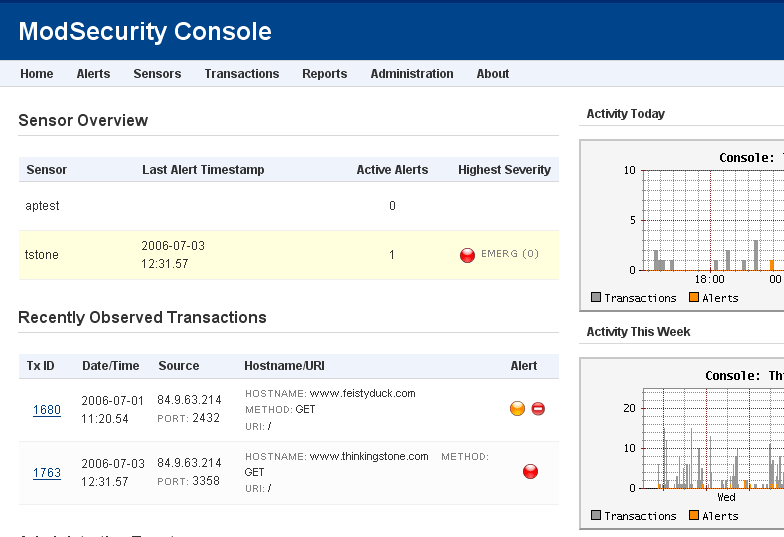Click the red minus icon for transaction 1680

click(538, 408)
